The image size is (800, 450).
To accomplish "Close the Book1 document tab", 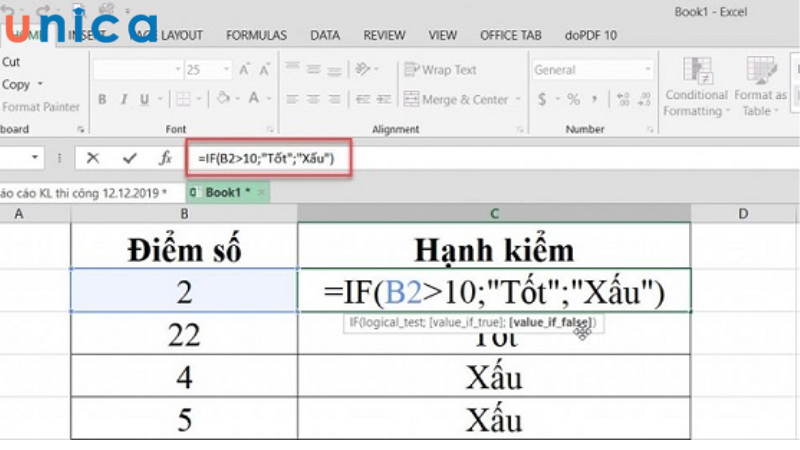I will pyautogui.click(x=261, y=192).
